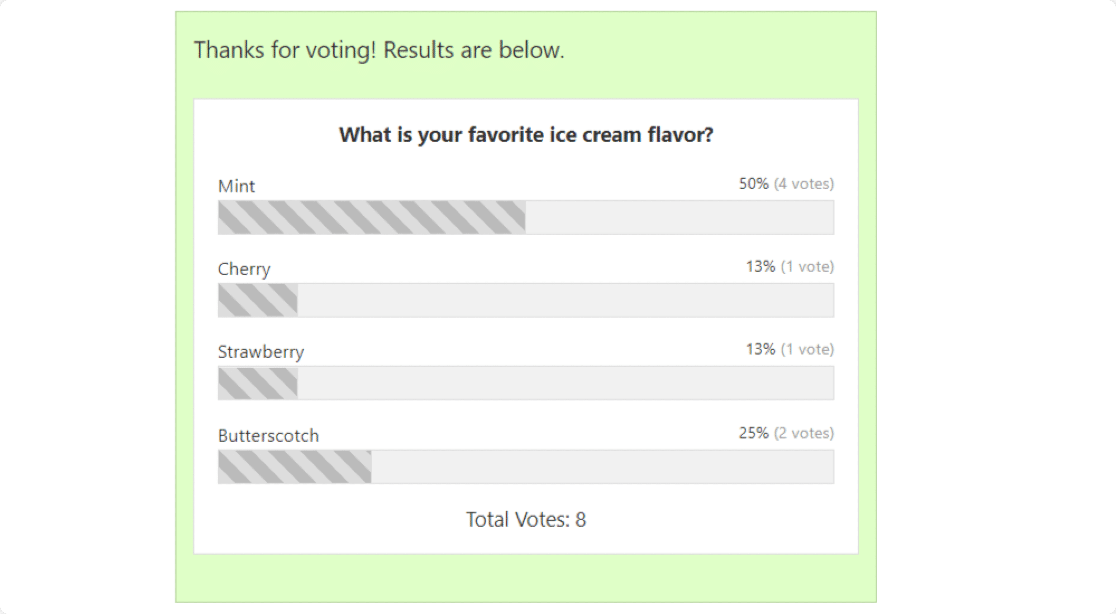This screenshot has width=1116, height=614.
Task: Click the striped filled portion of Strawberry's bar
Action: tap(257, 383)
